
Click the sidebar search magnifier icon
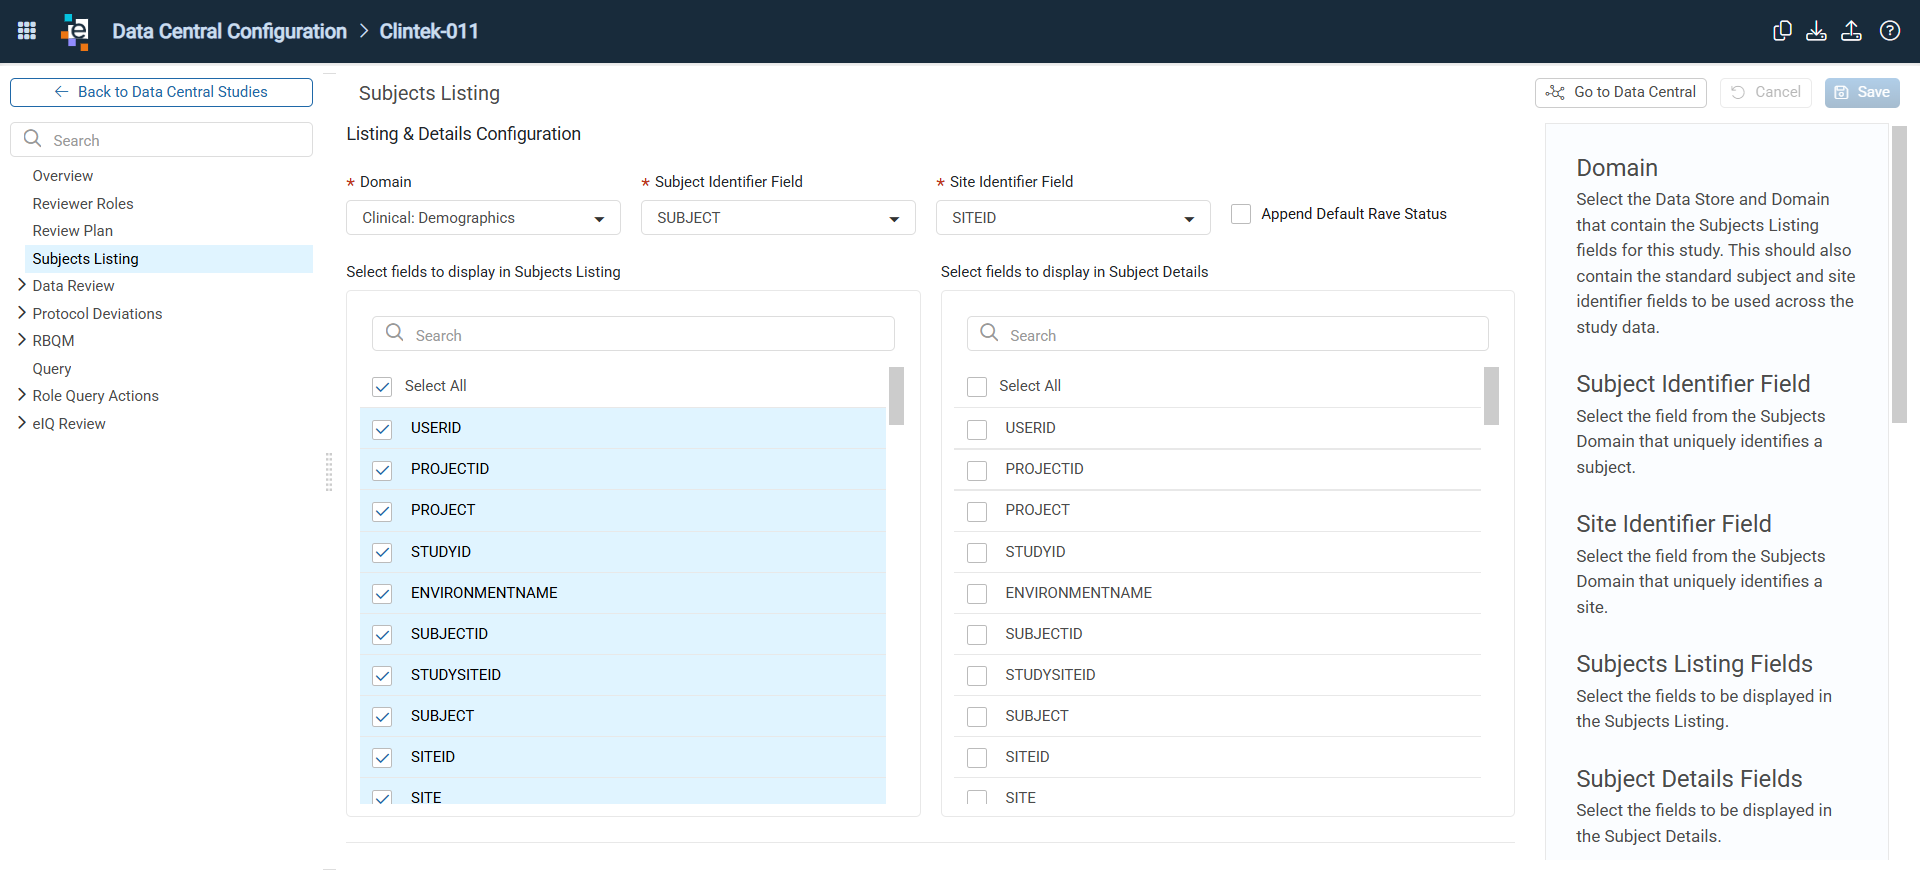pyautogui.click(x=32, y=139)
